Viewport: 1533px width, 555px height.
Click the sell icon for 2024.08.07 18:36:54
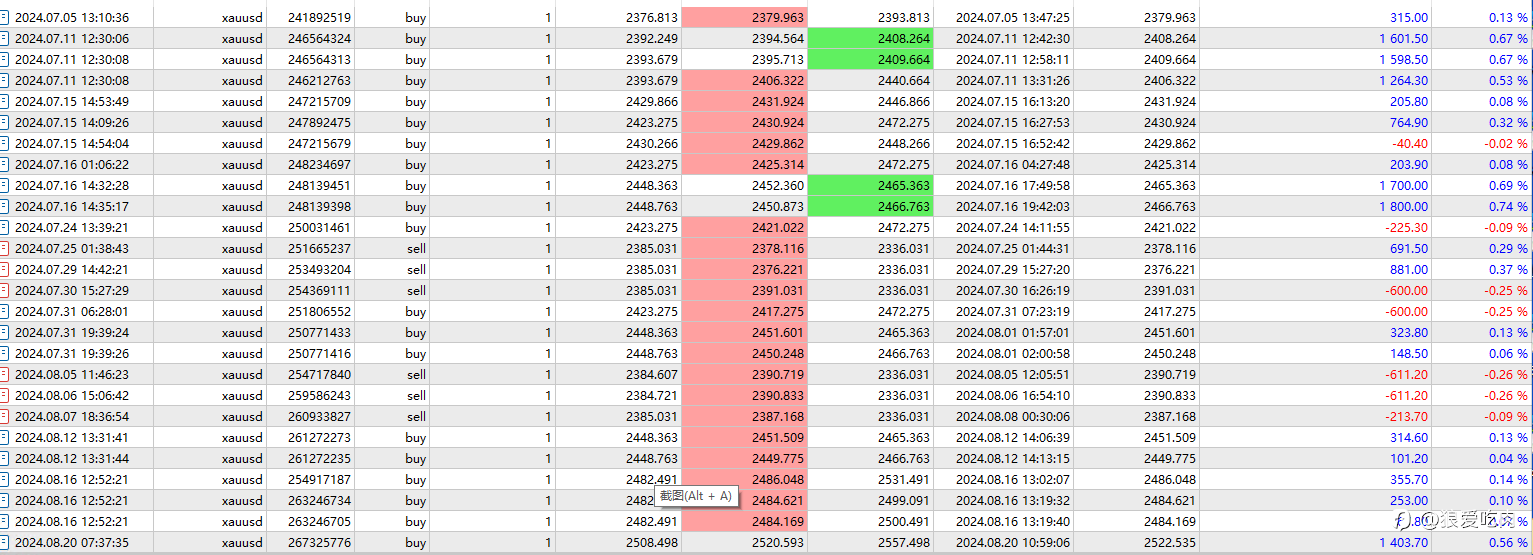click(x=4, y=416)
